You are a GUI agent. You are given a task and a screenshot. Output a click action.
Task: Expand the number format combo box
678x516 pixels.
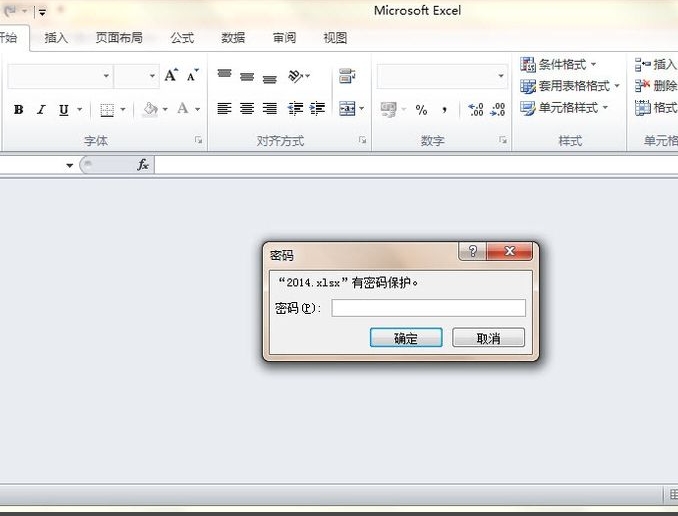point(501,76)
